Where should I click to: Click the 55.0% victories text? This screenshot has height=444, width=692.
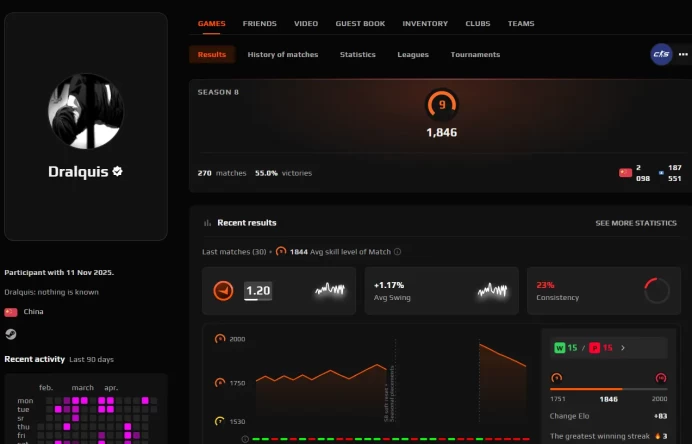click(x=283, y=173)
